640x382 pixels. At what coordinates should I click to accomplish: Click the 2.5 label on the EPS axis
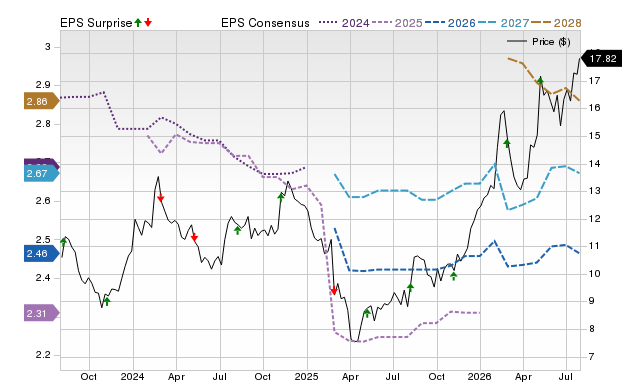(x=43, y=239)
